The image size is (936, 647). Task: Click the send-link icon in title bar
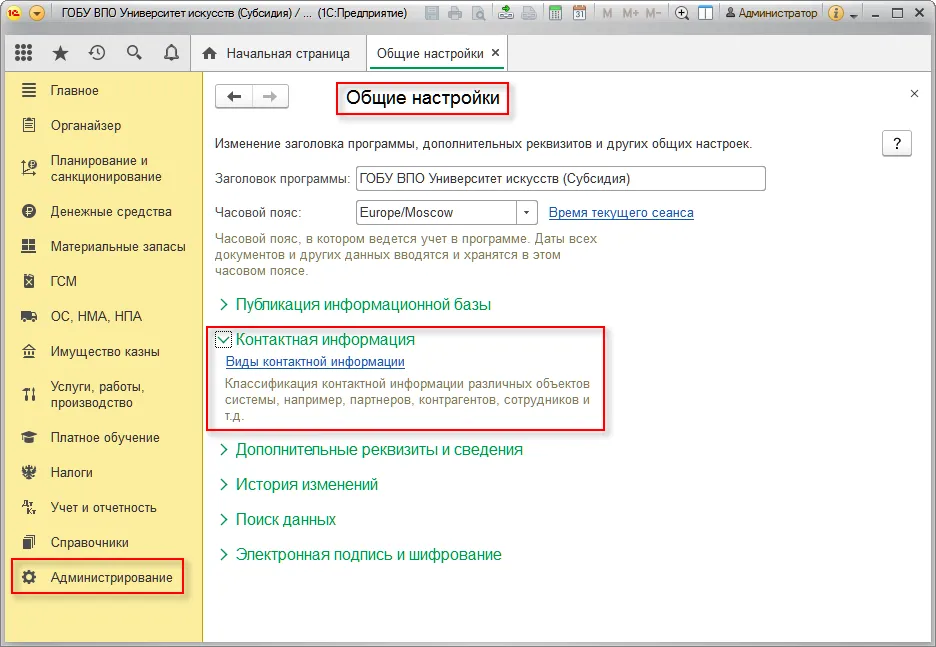click(x=506, y=13)
